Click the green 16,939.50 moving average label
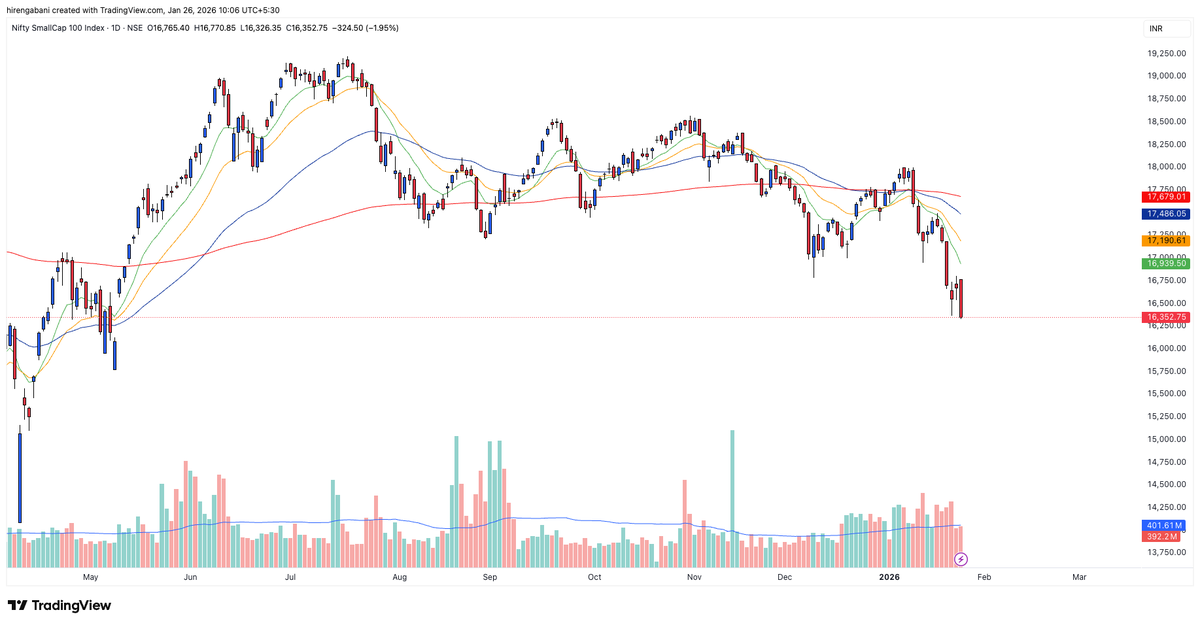The width and height of the screenshot is (1200, 625). (x=1165, y=263)
